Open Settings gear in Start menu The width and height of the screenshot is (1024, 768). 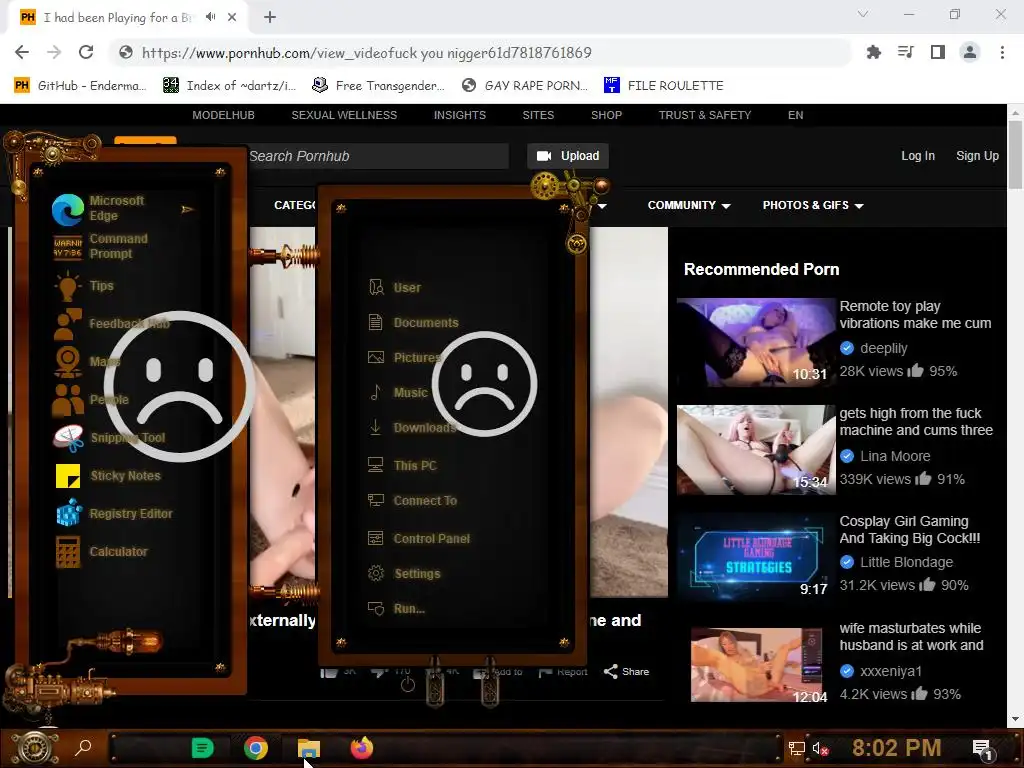404,573
